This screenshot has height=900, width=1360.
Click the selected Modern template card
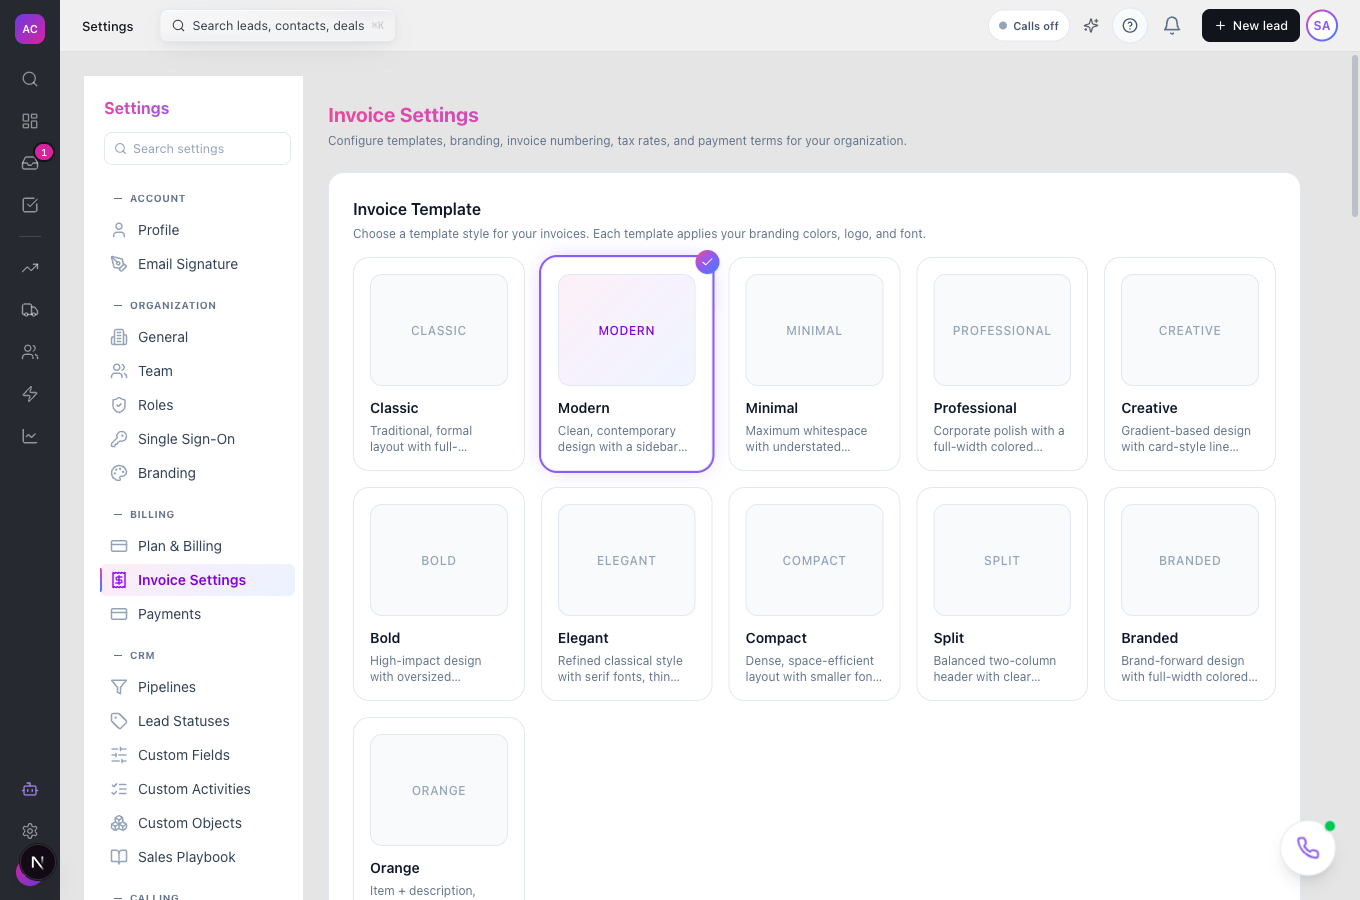coord(627,364)
